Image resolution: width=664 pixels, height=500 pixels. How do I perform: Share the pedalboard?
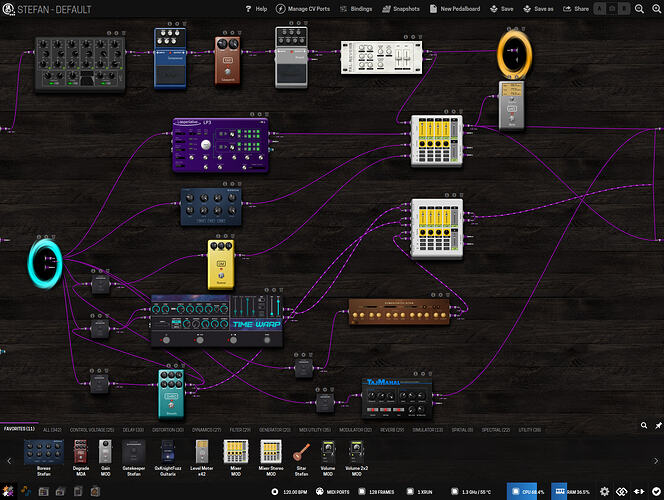click(576, 8)
